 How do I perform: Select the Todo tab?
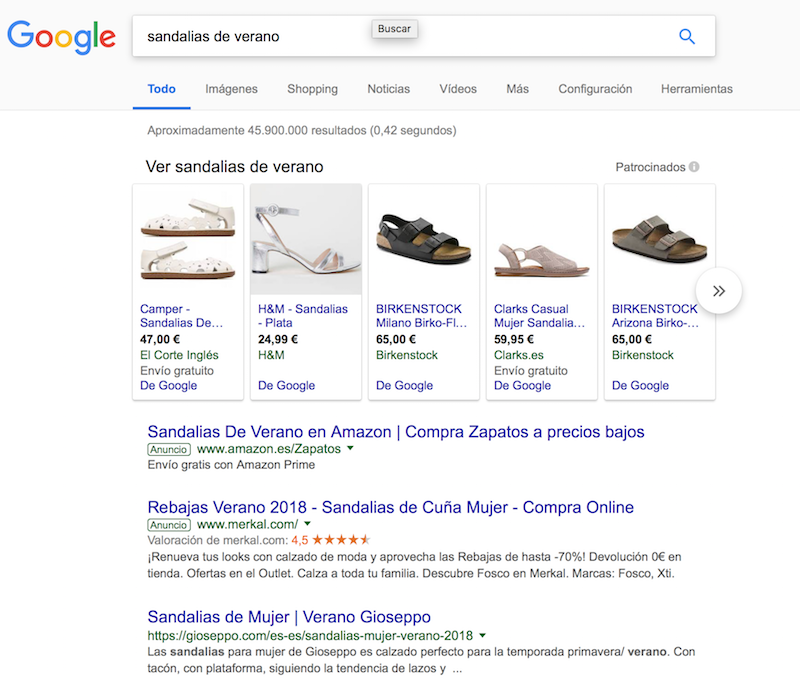[x=162, y=89]
